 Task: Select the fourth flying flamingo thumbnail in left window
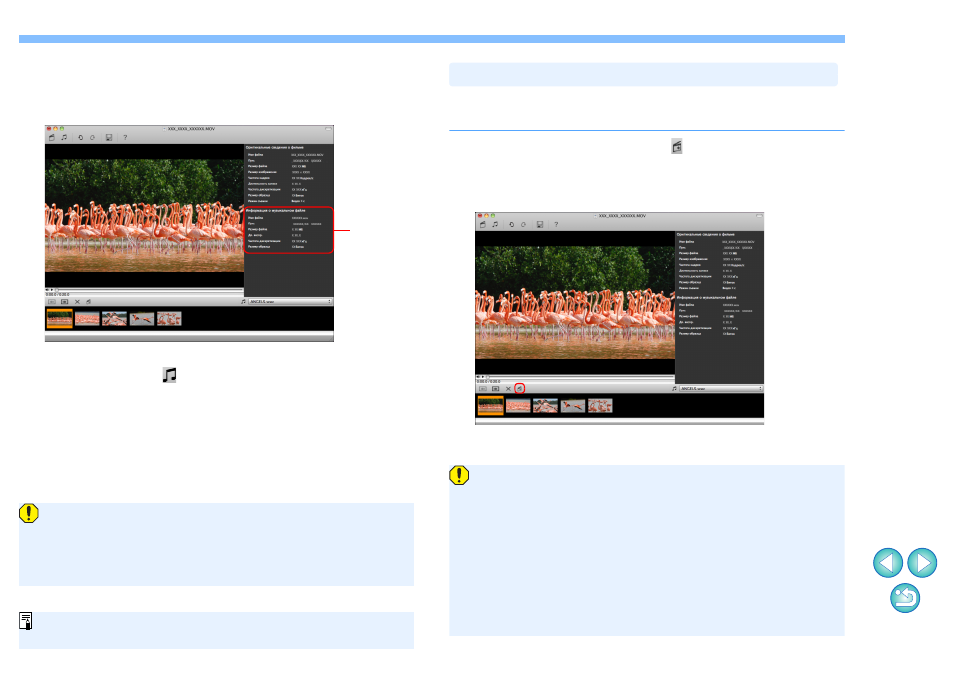point(142,319)
